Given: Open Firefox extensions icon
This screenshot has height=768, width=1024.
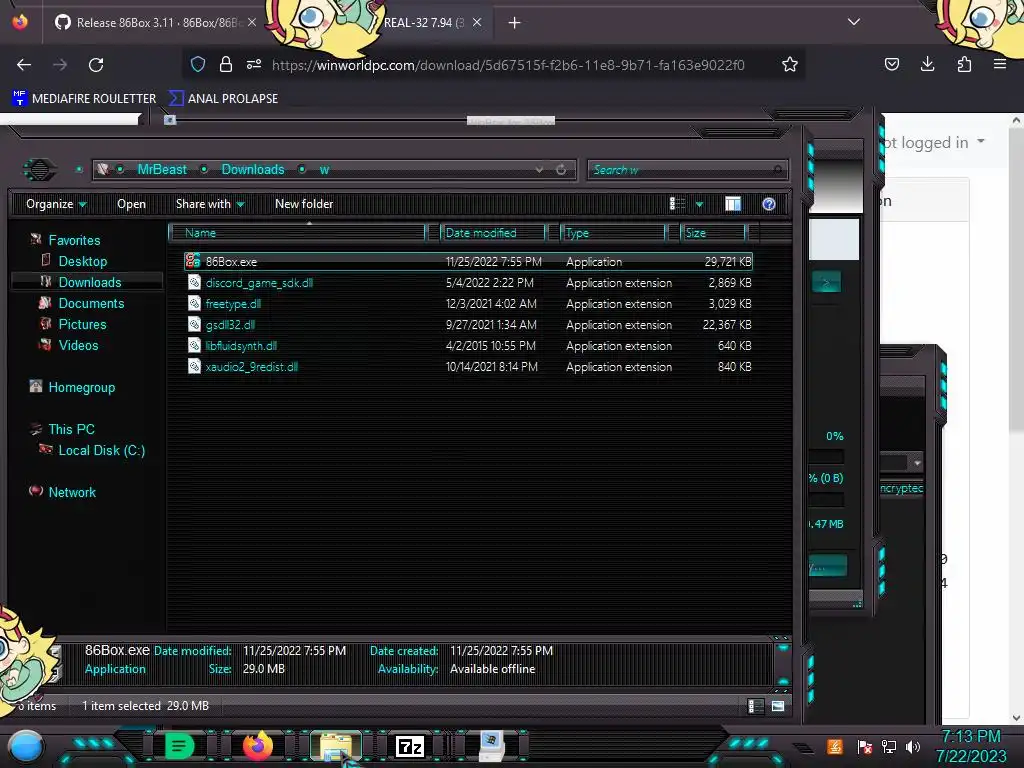Looking at the screenshot, I should pyautogui.click(x=964, y=64).
